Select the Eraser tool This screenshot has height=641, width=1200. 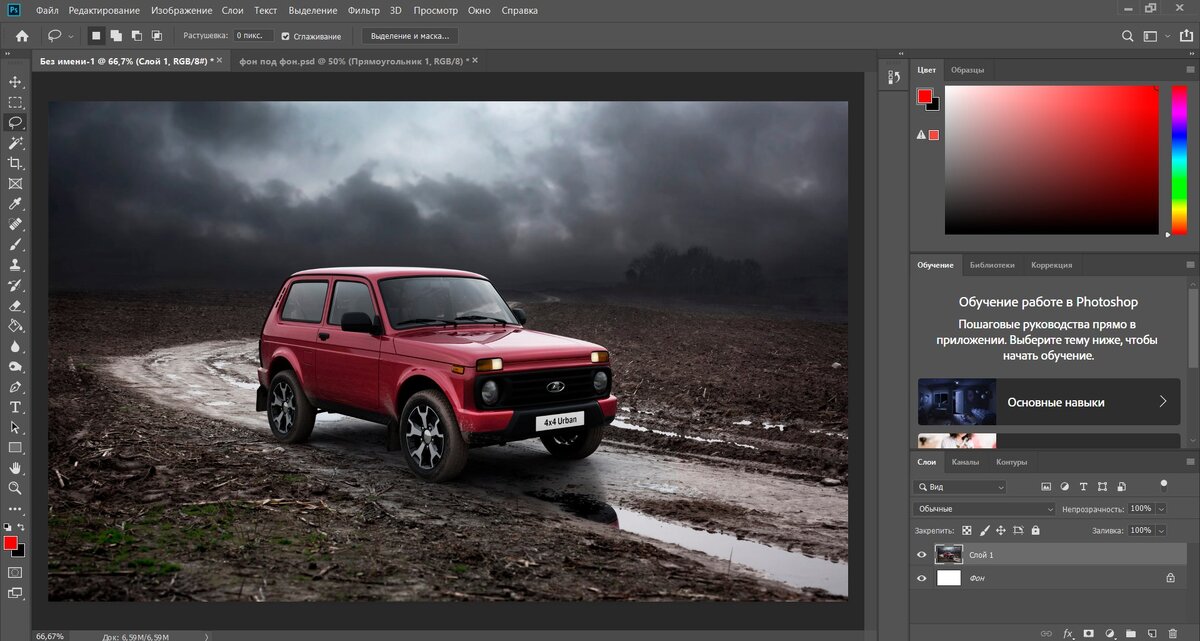[x=15, y=305]
